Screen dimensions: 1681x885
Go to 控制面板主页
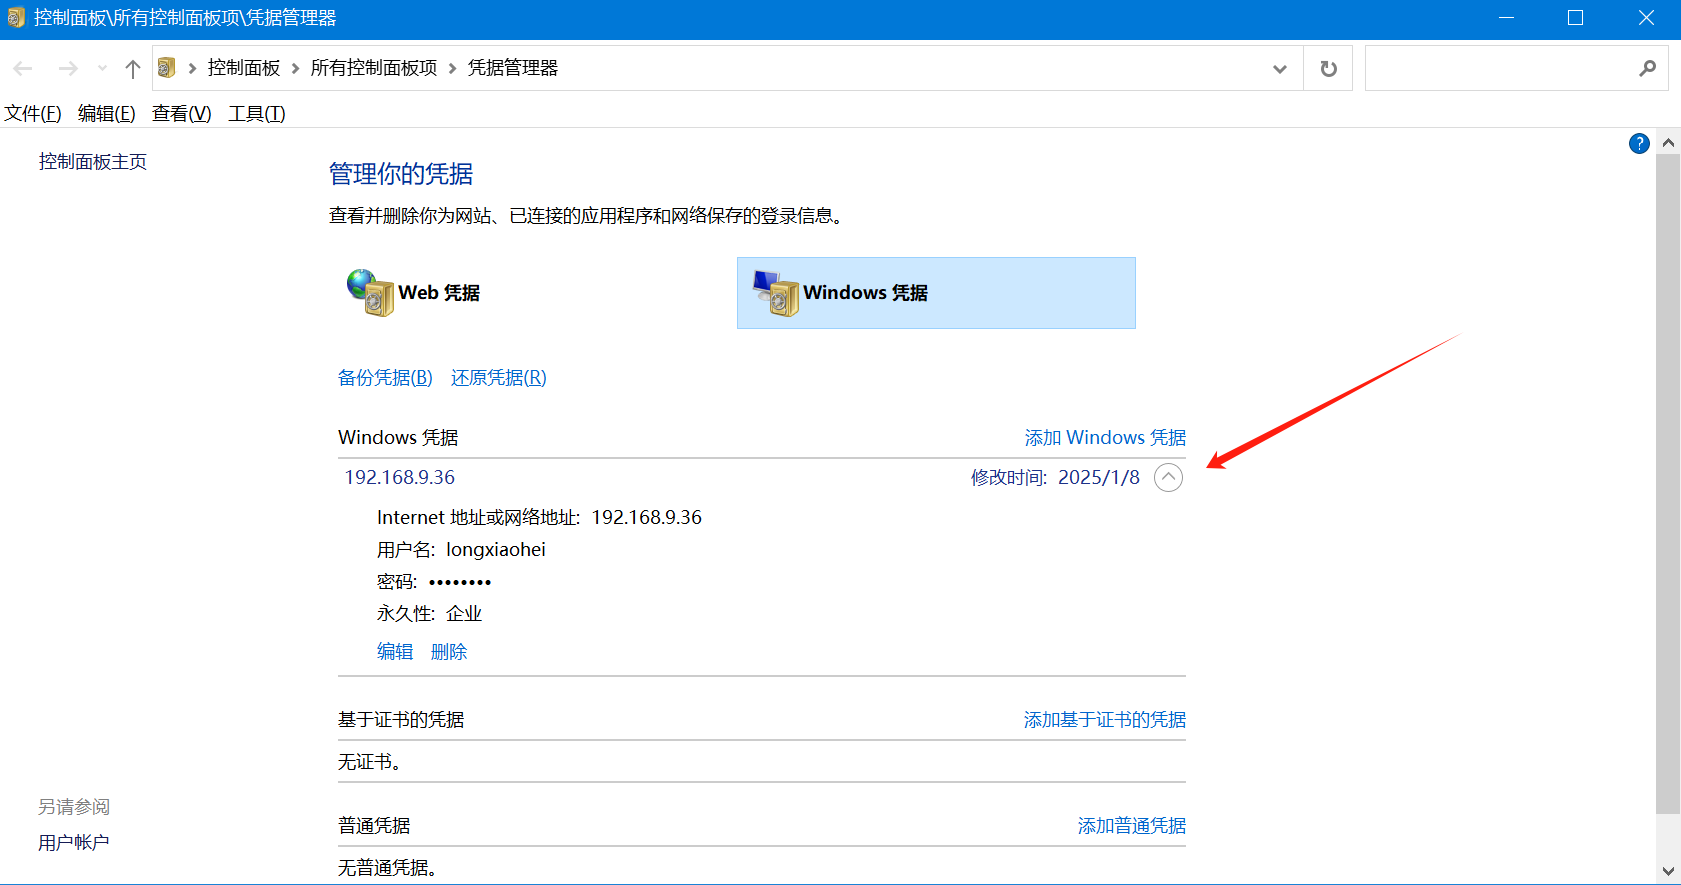pyautogui.click(x=93, y=162)
